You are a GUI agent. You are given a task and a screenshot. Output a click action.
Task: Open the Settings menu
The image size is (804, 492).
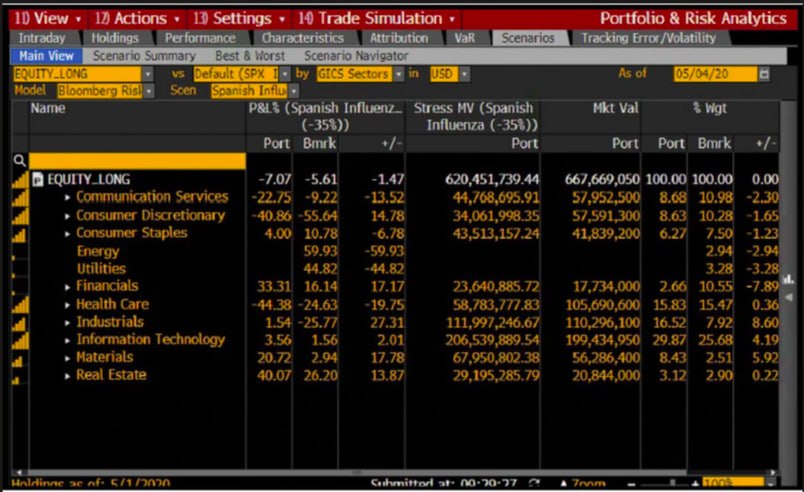pyautogui.click(x=239, y=19)
